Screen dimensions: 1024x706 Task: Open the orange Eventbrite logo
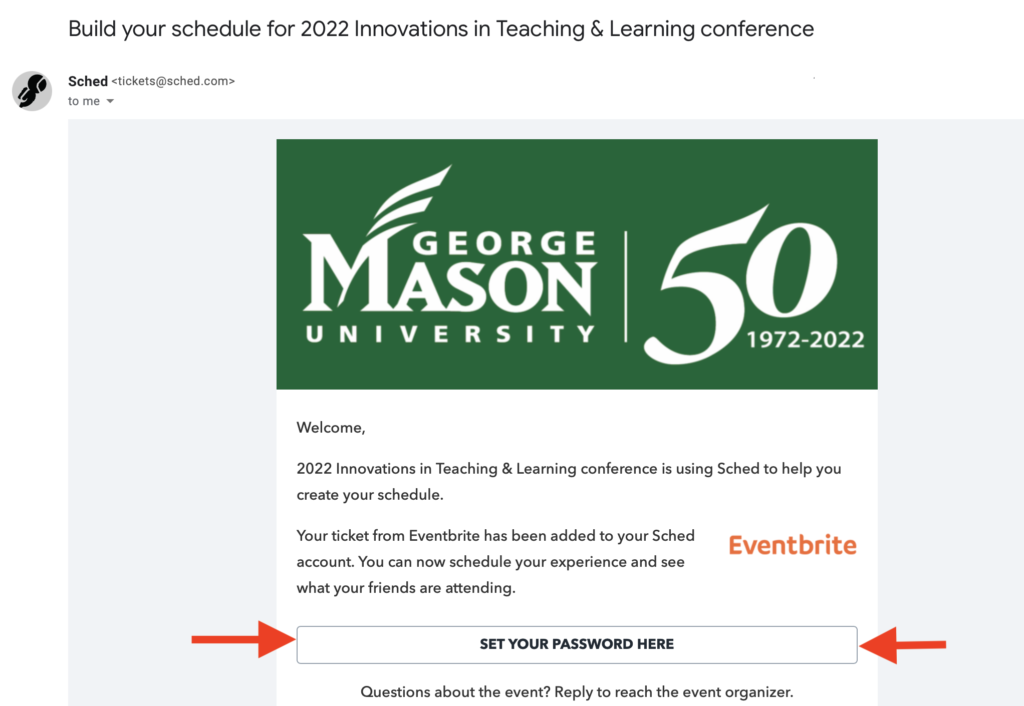pyautogui.click(x=792, y=545)
